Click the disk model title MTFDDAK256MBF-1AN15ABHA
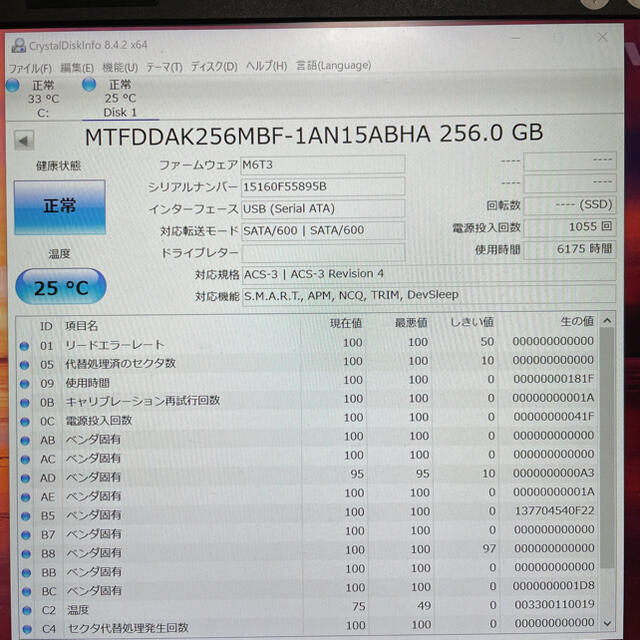The height and width of the screenshot is (640, 640). point(258,136)
